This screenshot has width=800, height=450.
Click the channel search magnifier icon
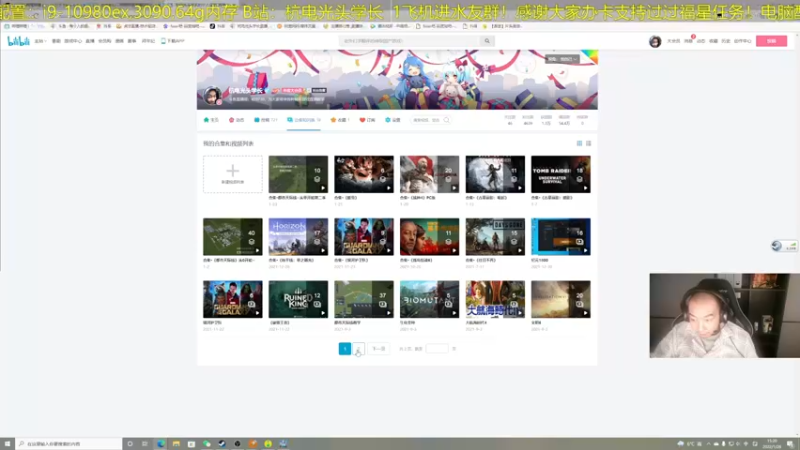(446, 120)
